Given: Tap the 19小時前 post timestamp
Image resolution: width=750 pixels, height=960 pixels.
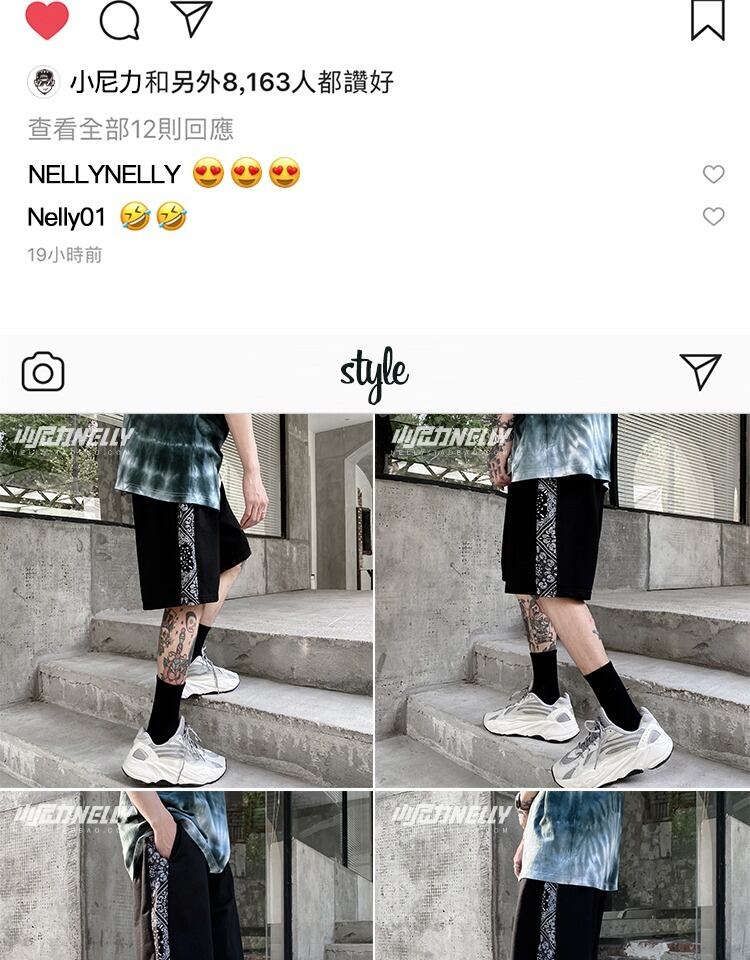Looking at the screenshot, I should pyautogui.click(x=65, y=255).
